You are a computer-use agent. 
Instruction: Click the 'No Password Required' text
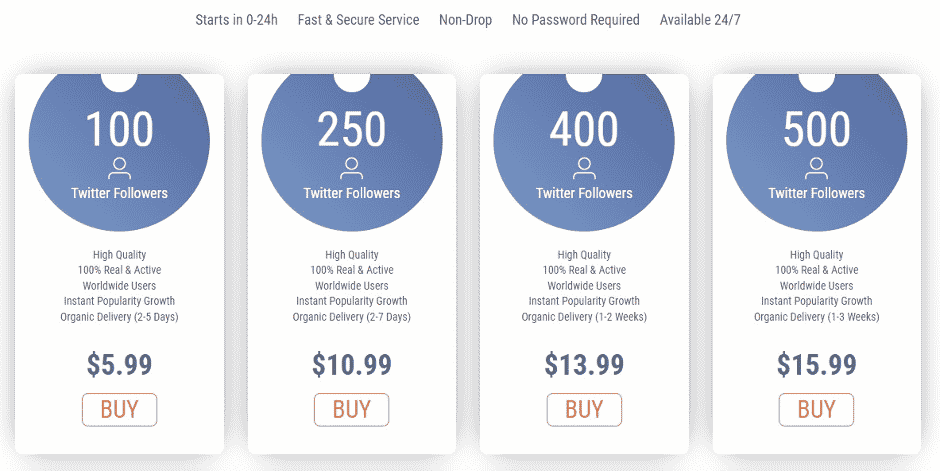[x=575, y=20]
